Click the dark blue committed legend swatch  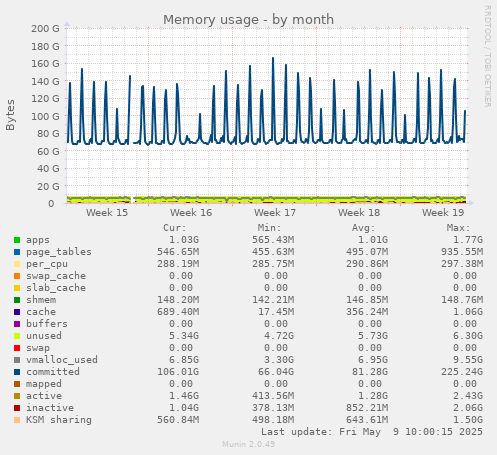17,372
